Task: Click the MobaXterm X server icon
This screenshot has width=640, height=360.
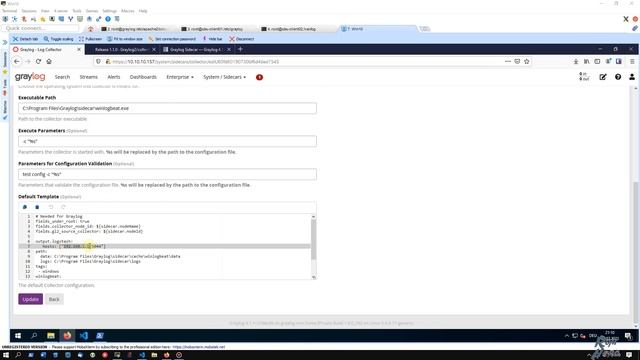Action: pos(625,19)
